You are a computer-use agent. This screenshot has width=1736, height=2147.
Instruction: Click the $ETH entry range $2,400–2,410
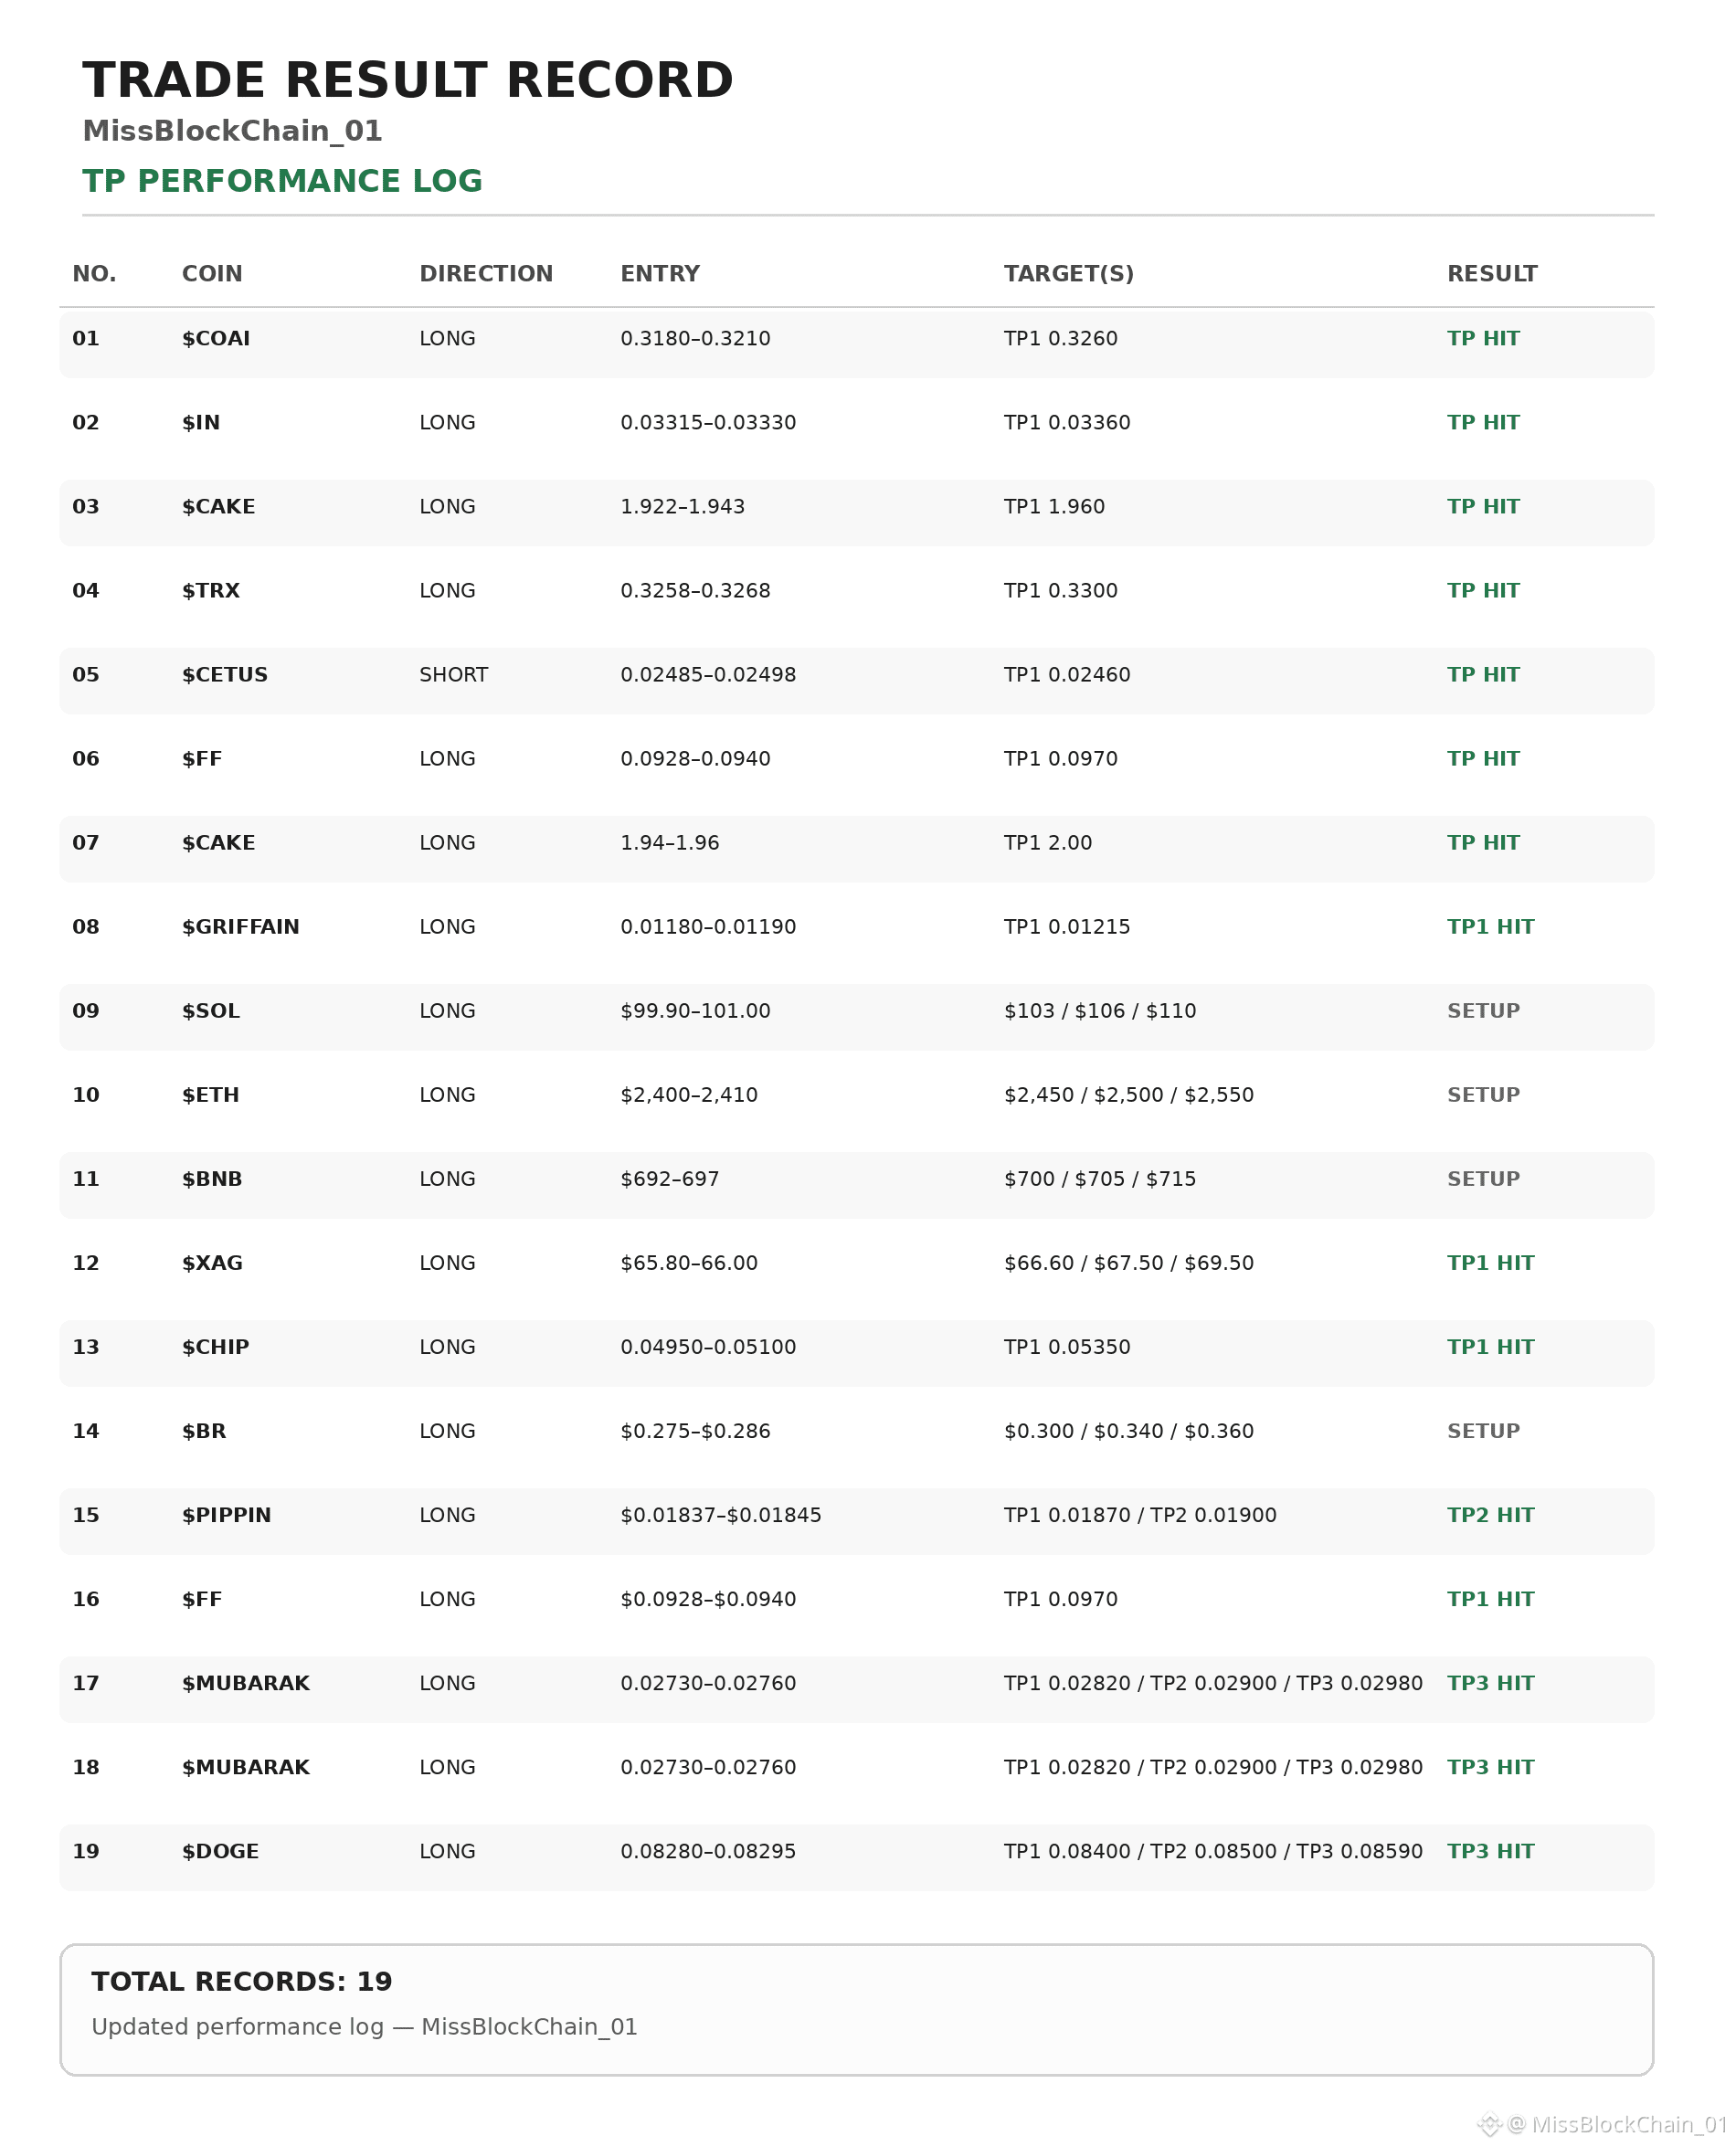tap(689, 1095)
